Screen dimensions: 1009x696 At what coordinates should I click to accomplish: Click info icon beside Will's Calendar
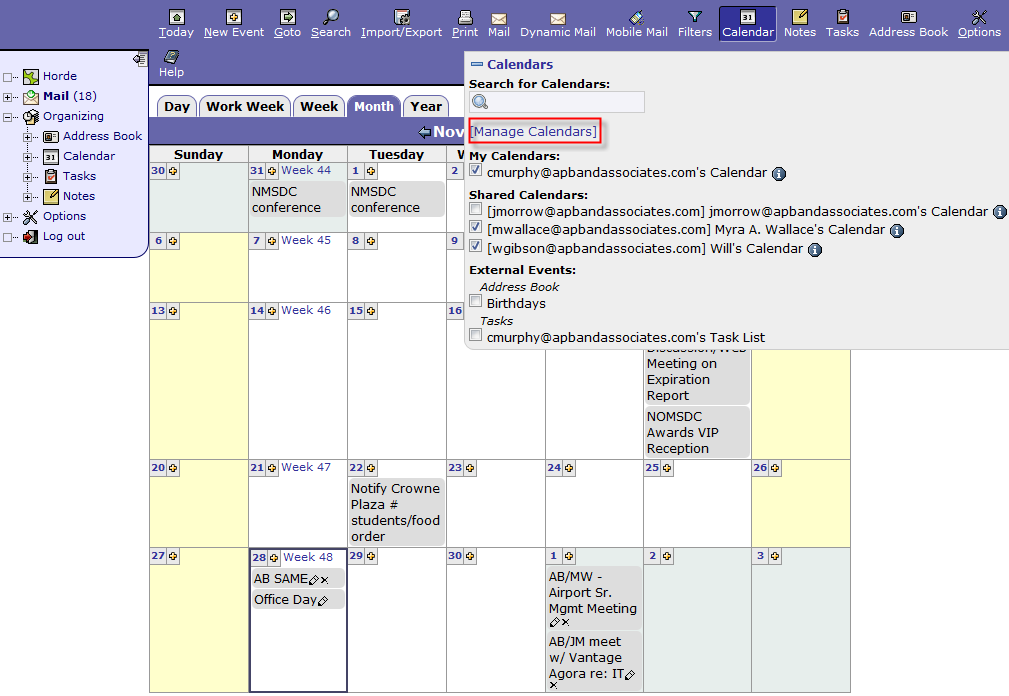coord(815,249)
